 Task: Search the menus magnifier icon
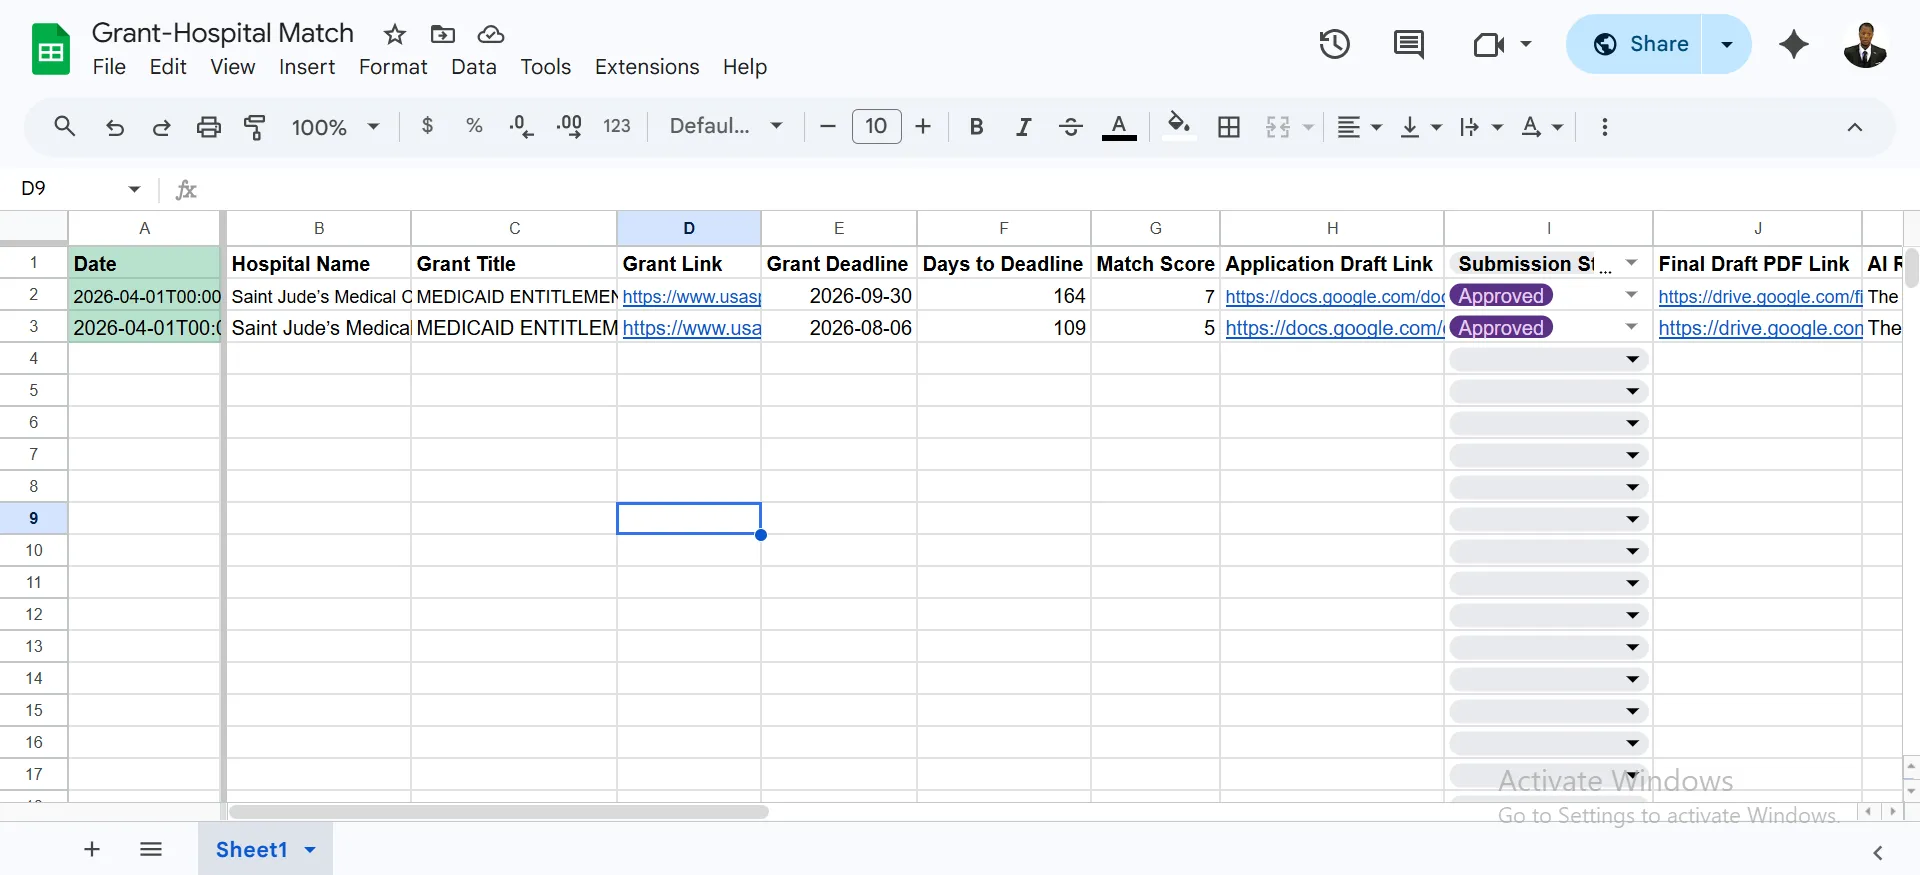[x=65, y=127]
